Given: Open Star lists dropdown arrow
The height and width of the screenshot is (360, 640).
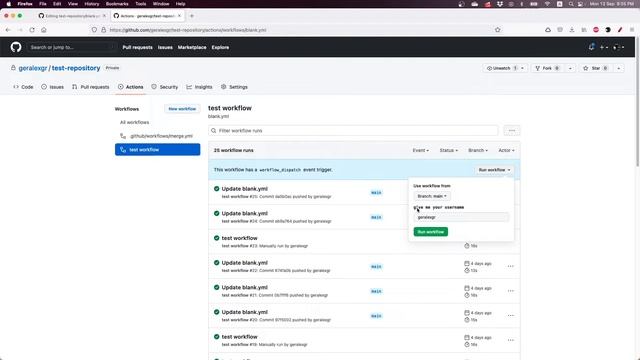Looking at the screenshot, I should click(x=619, y=68).
